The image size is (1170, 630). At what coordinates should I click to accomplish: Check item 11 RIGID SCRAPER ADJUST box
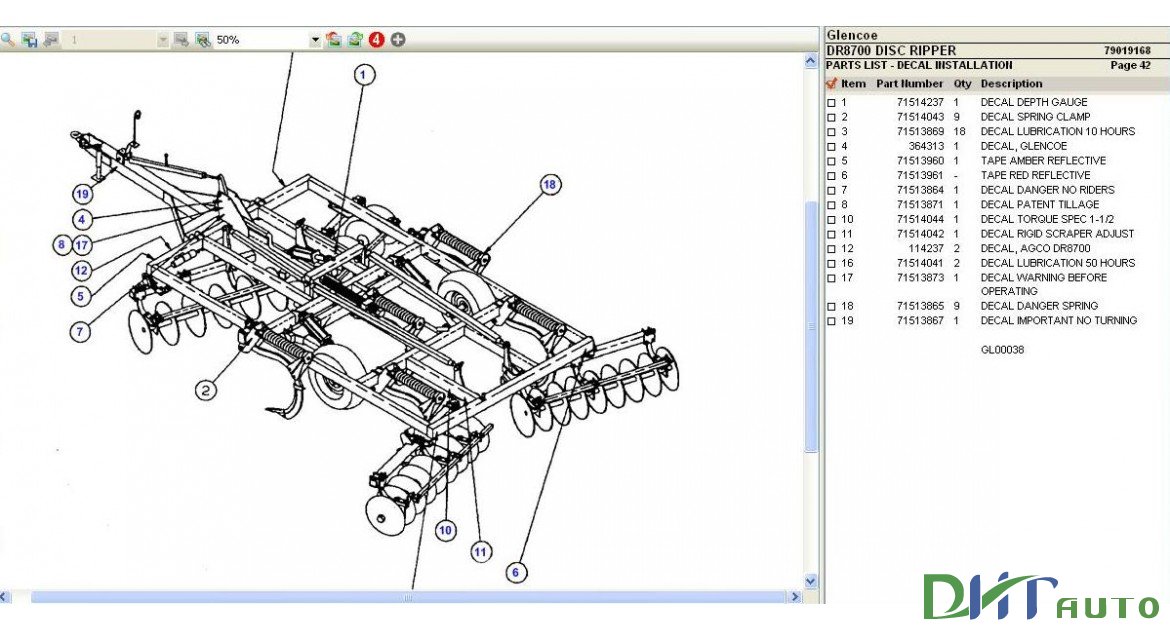point(831,234)
